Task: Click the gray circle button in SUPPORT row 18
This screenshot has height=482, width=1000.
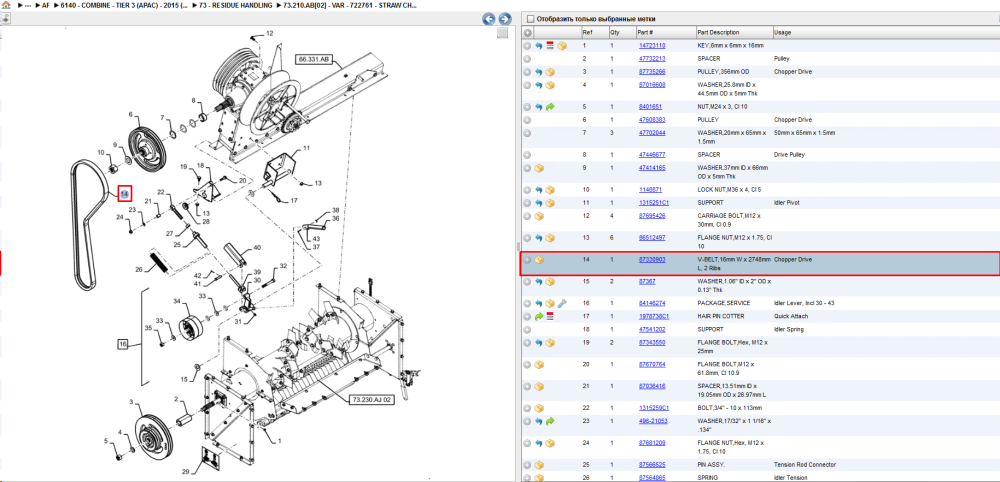Action: [527, 330]
